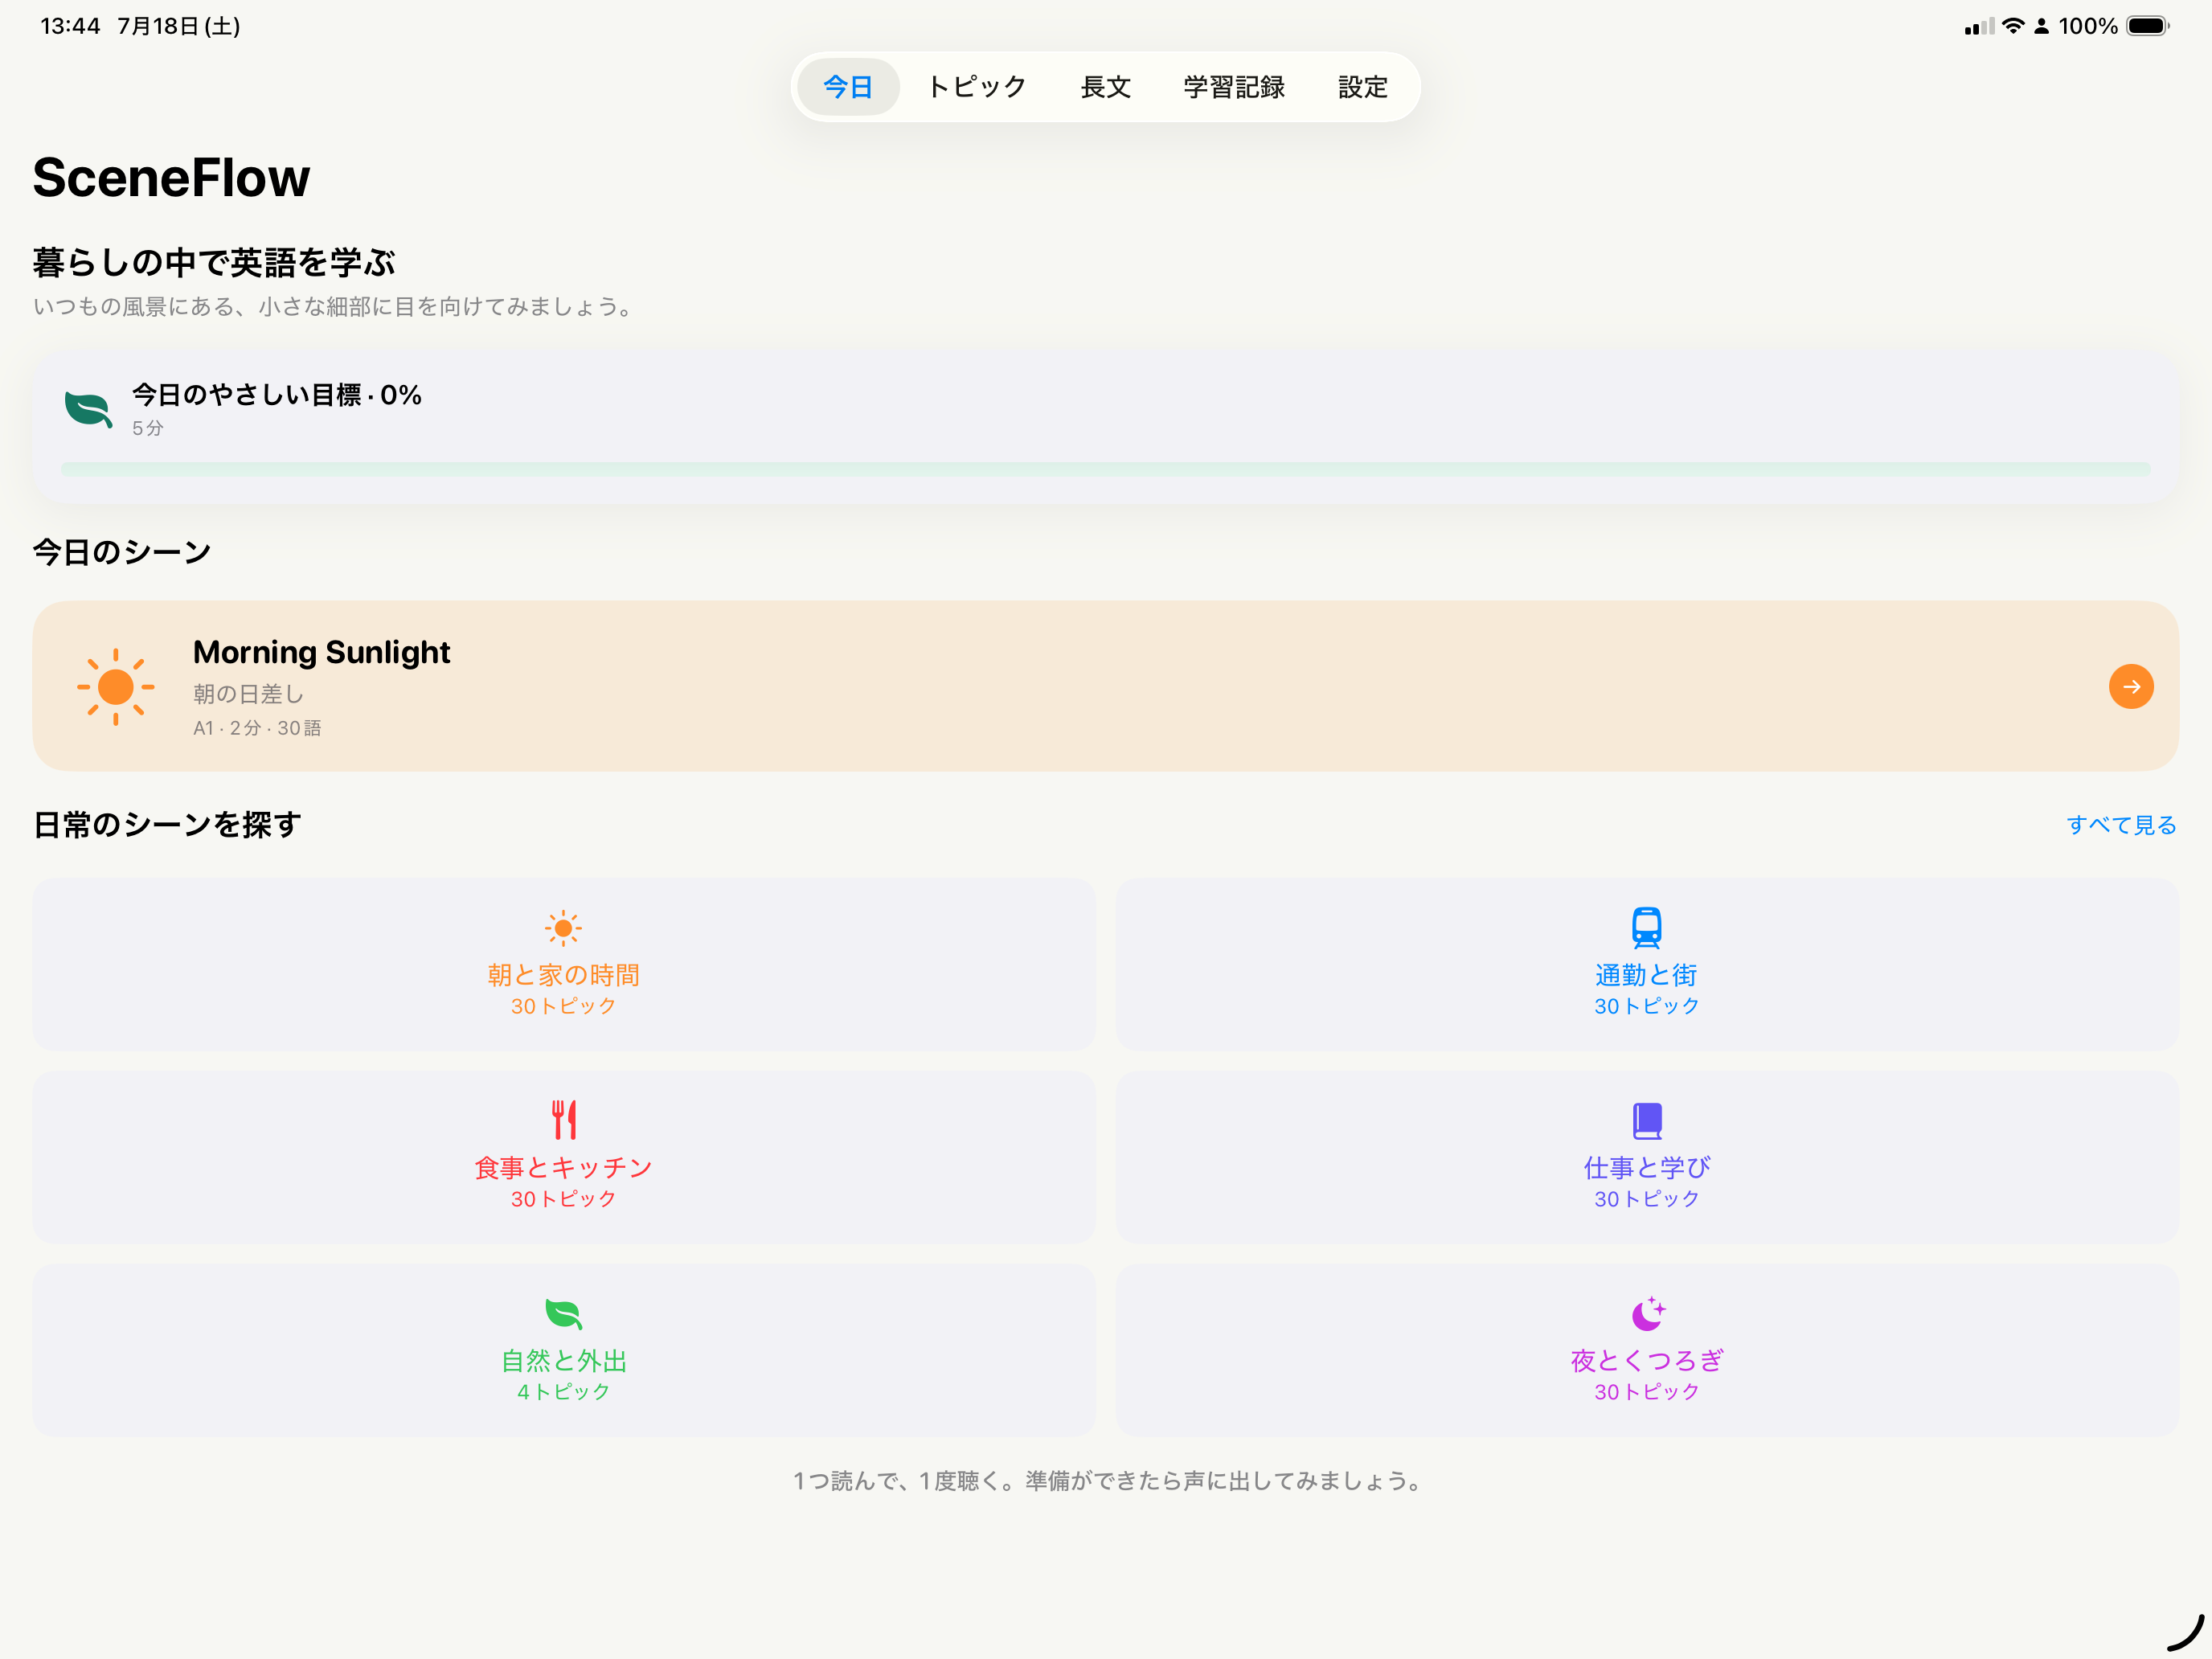This screenshot has width=2212, height=1659.
Task: Open the 朝と家の時間 category label
Action: [563, 975]
